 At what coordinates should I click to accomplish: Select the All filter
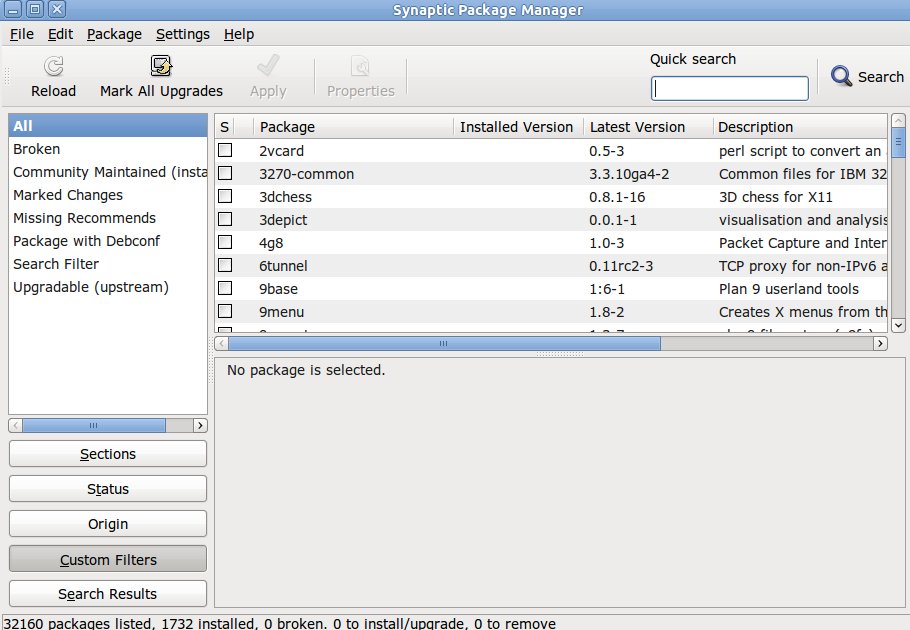(x=108, y=126)
